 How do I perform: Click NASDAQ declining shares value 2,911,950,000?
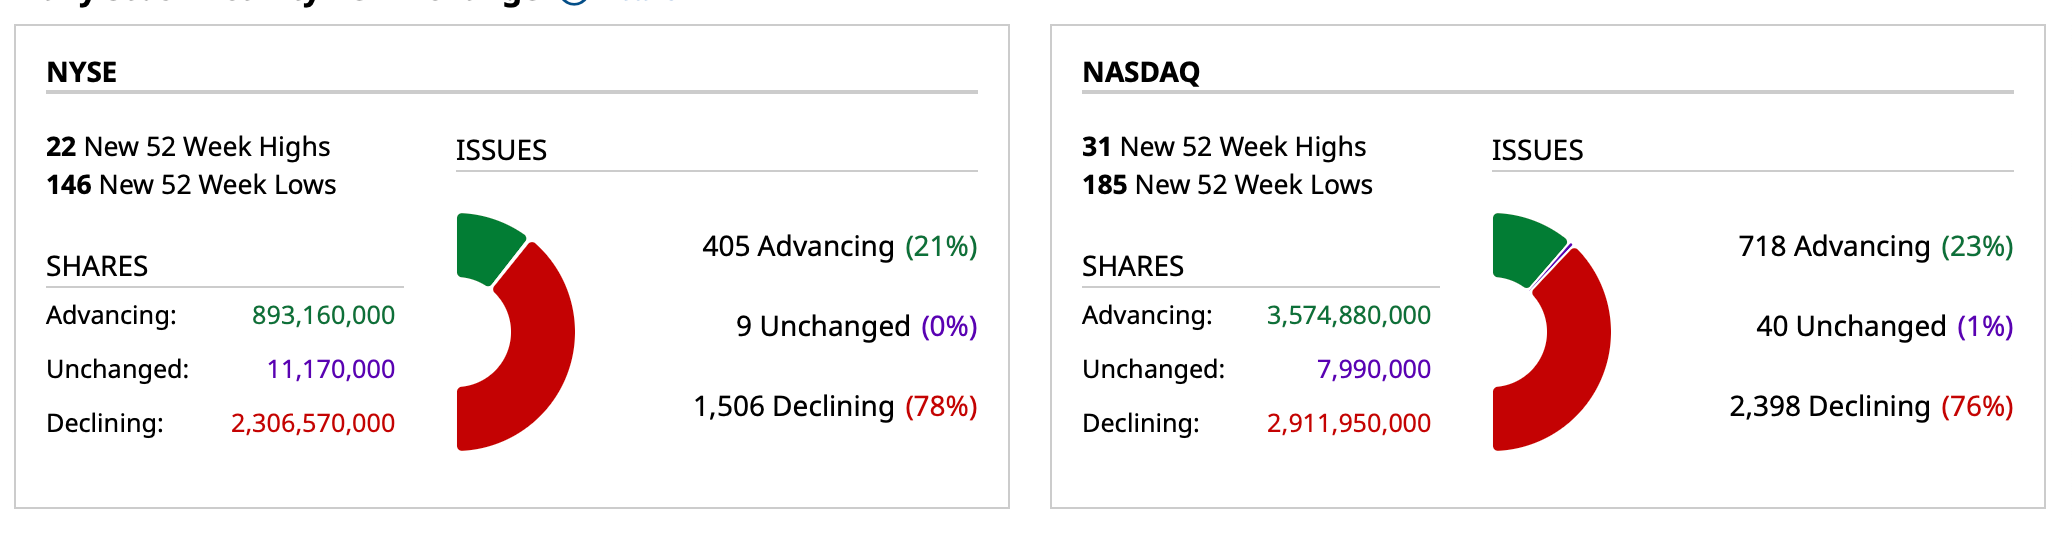tap(1349, 423)
